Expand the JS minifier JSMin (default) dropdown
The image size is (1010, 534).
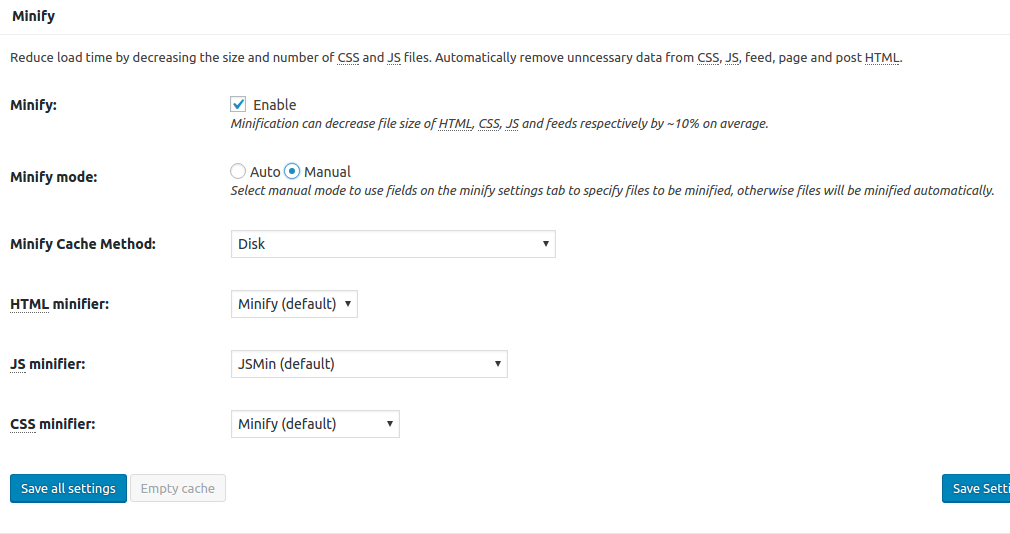[369, 364]
